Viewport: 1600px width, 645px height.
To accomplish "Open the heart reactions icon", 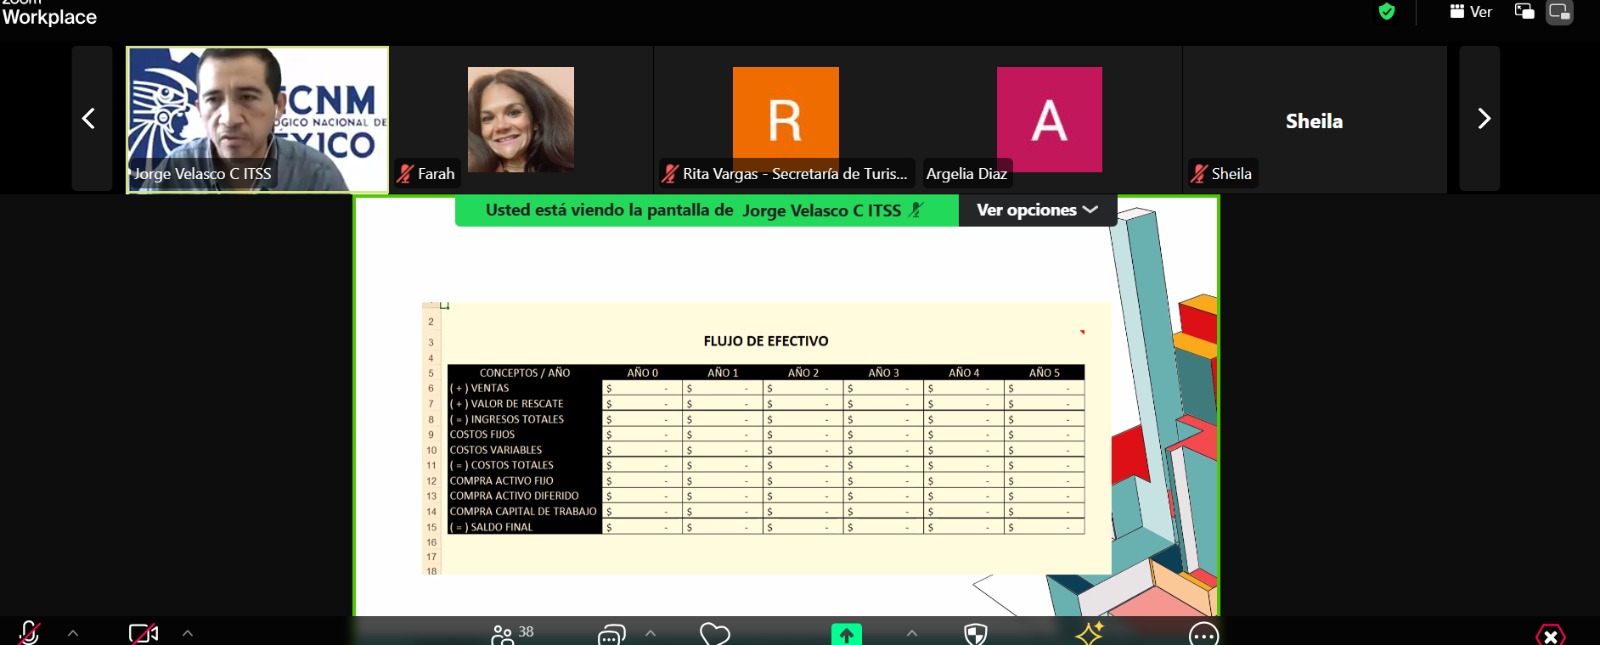I will (715, 633).
